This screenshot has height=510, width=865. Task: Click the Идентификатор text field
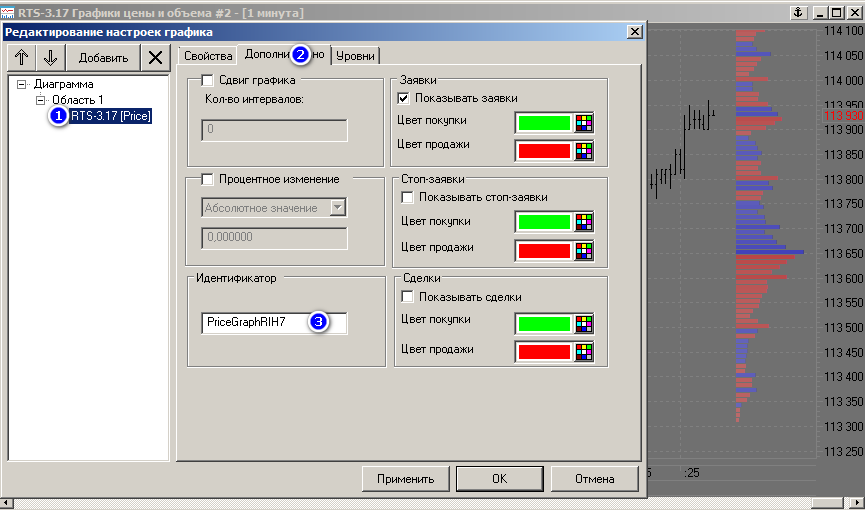point(273,323)
